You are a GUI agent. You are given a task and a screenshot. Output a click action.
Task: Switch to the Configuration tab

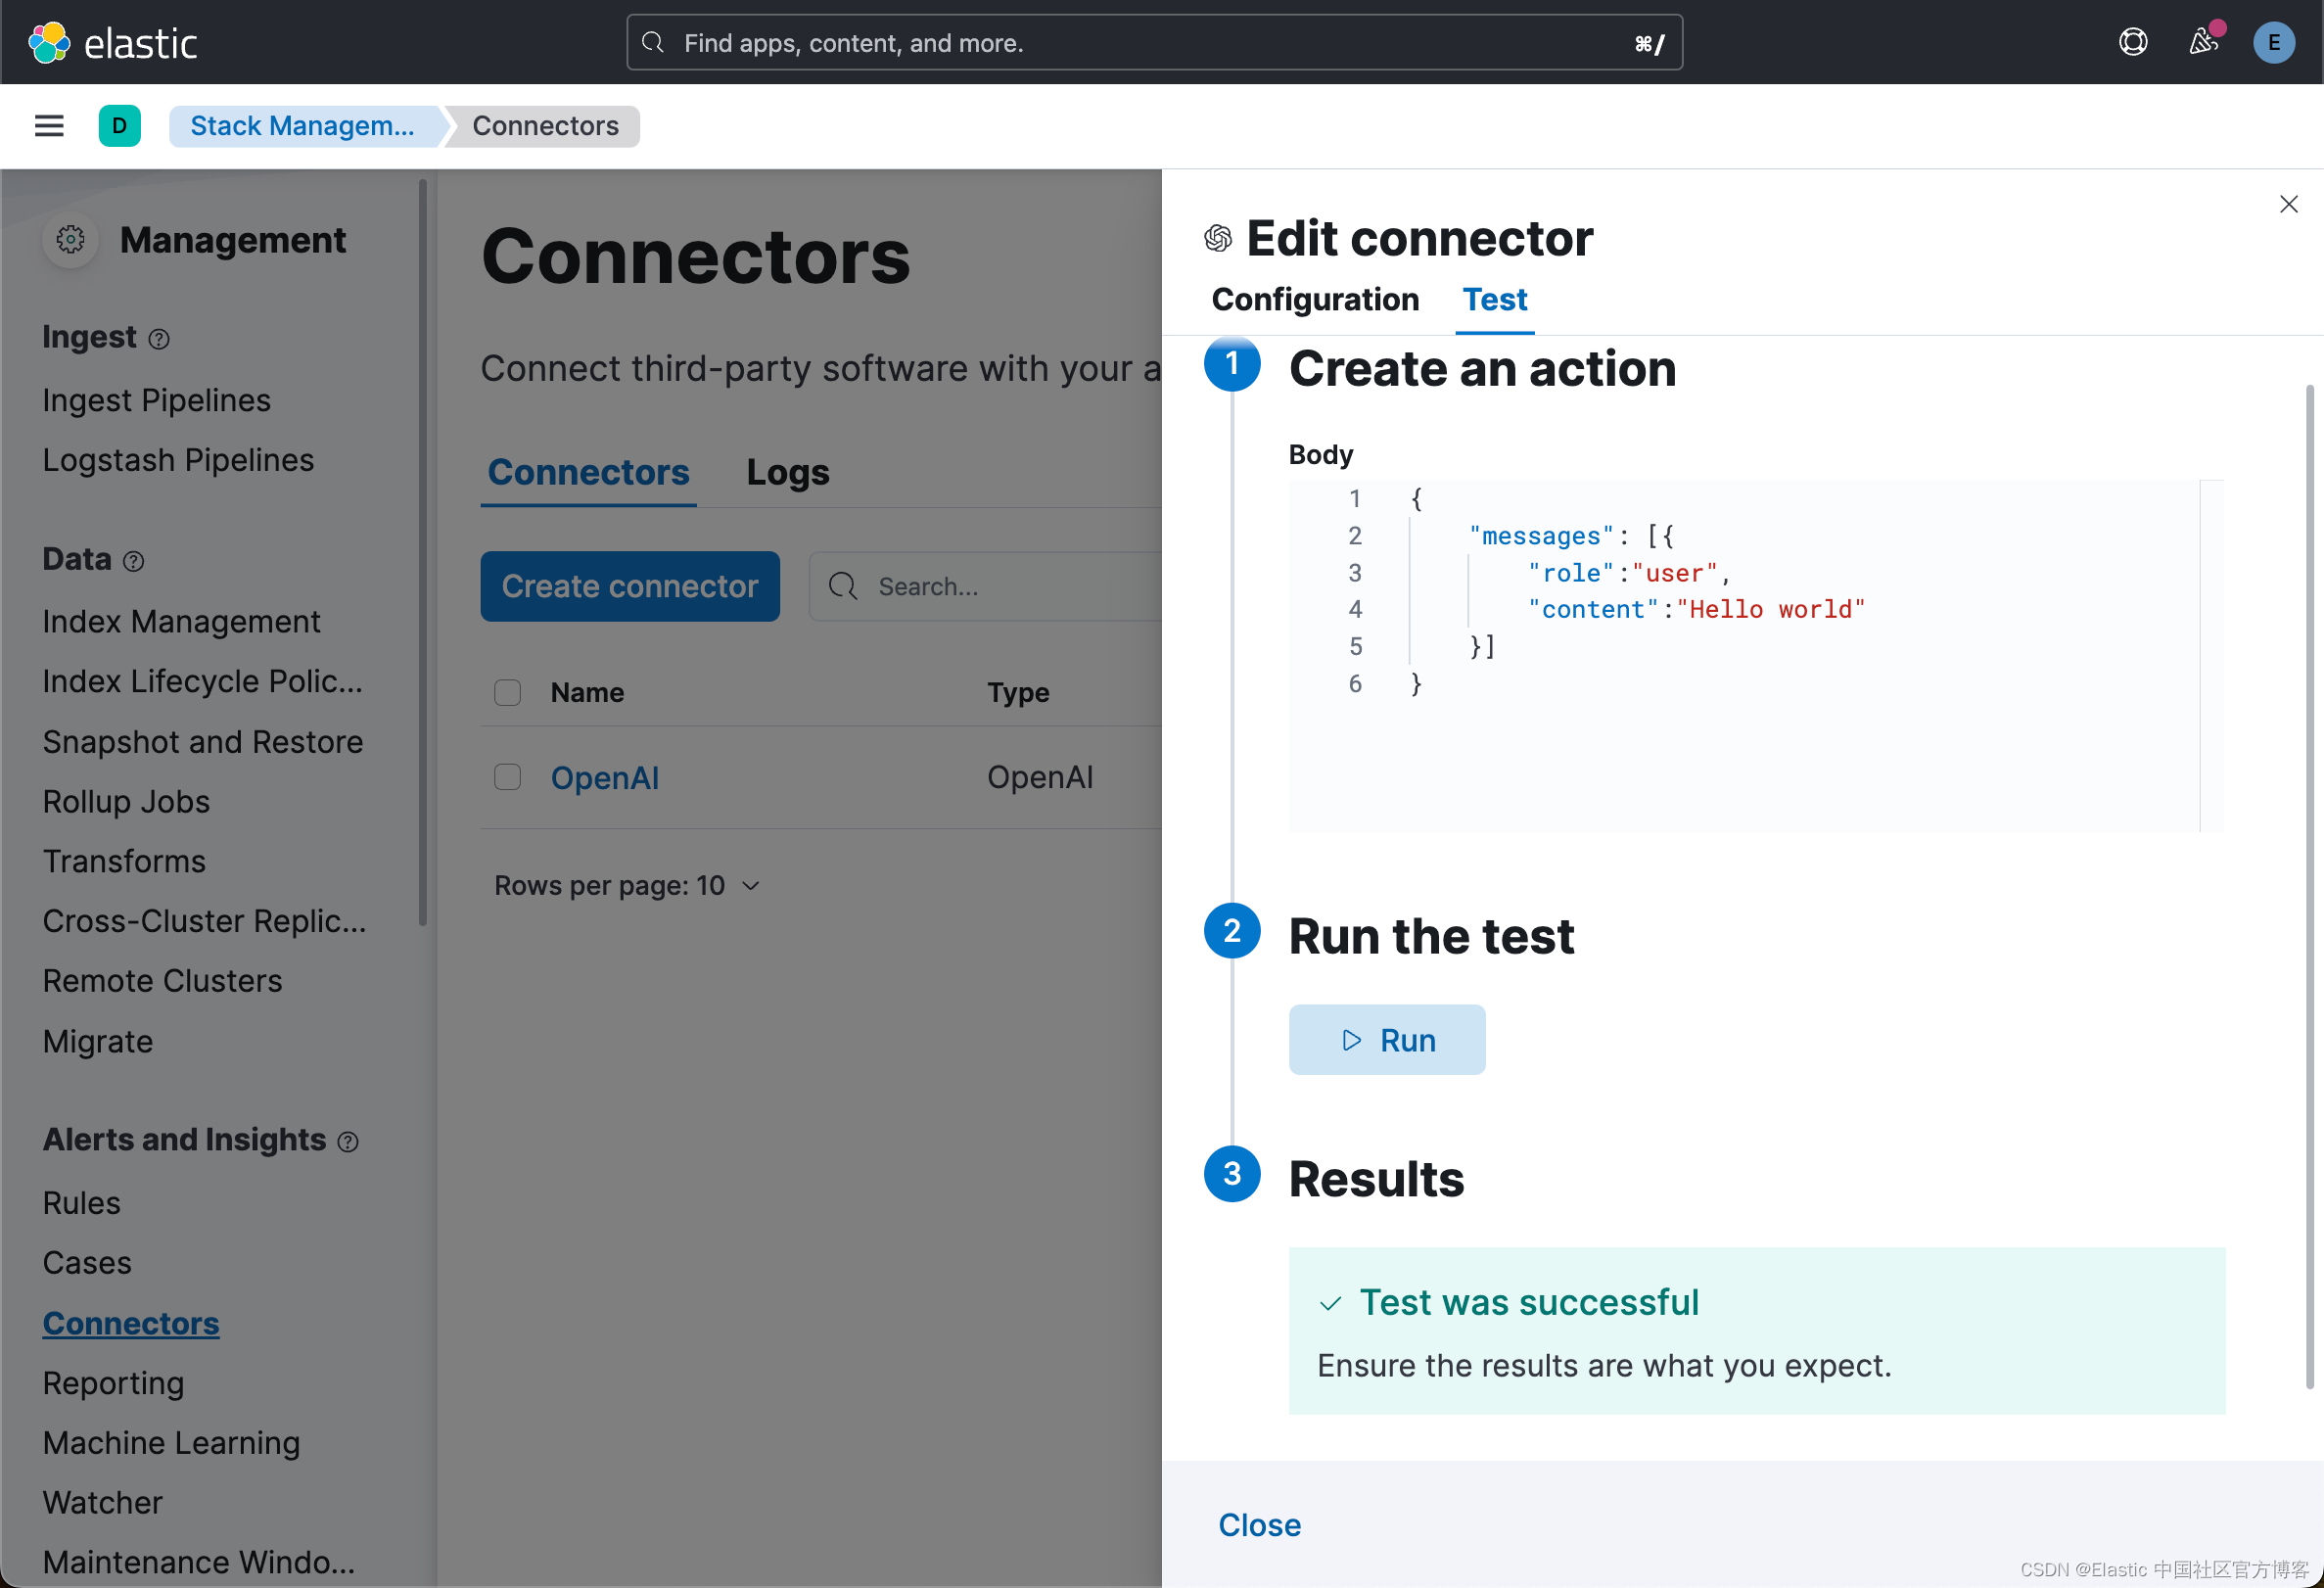pyautogui.click(x=1314, y=299)
